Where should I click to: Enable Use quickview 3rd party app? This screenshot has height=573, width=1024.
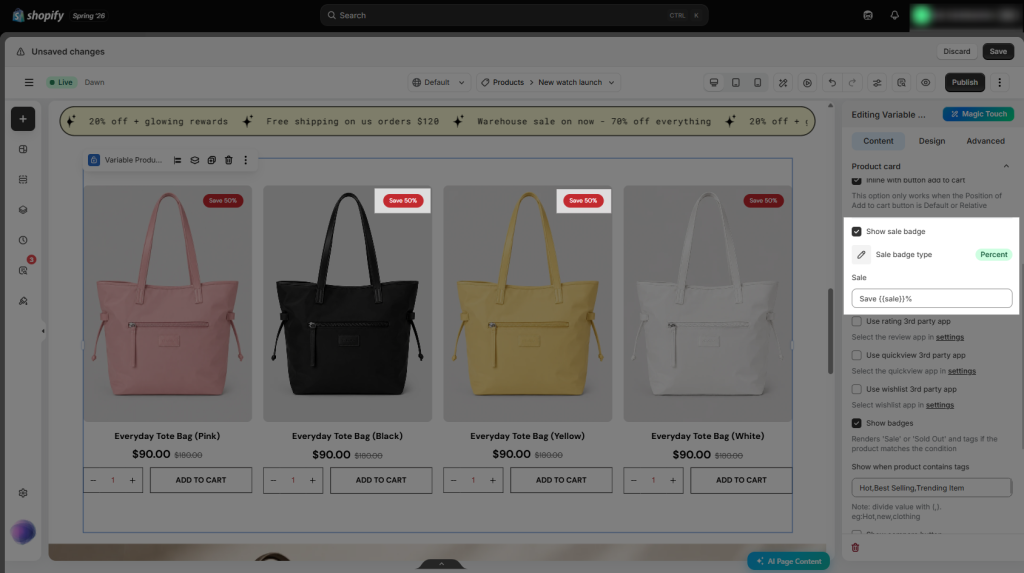857,355
